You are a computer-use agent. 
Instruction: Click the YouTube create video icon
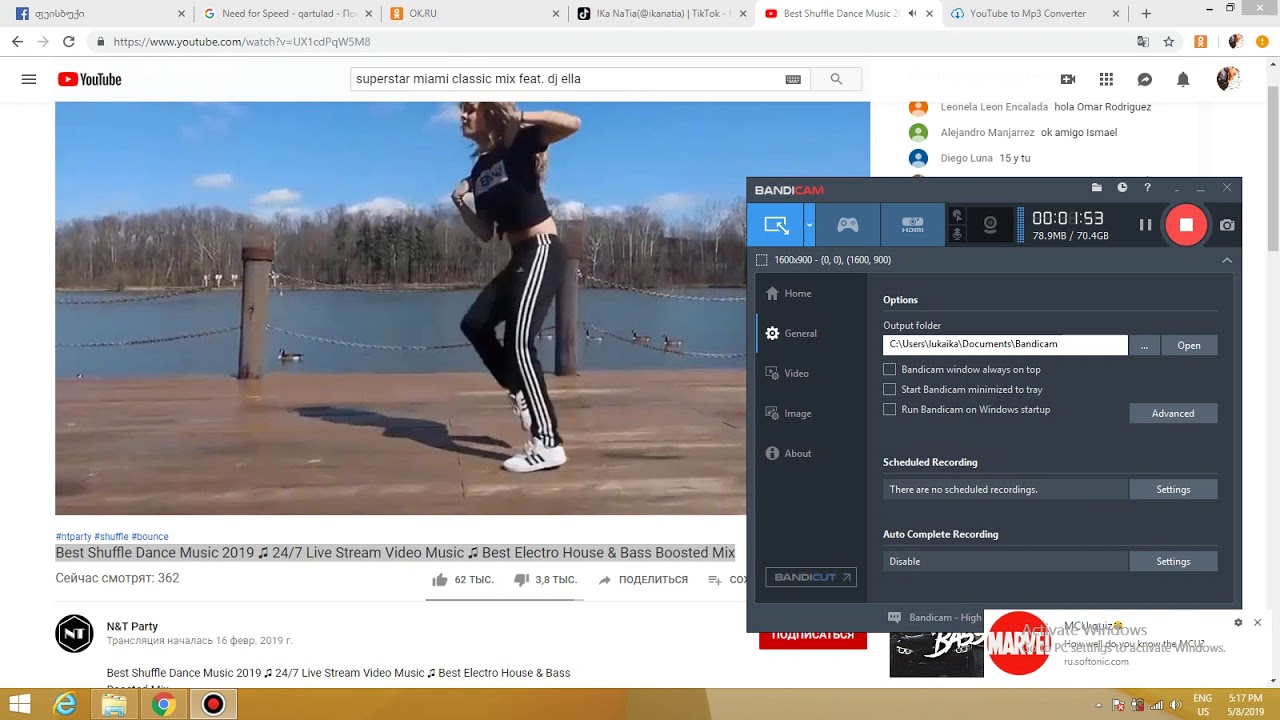(x=1068, y=79)
